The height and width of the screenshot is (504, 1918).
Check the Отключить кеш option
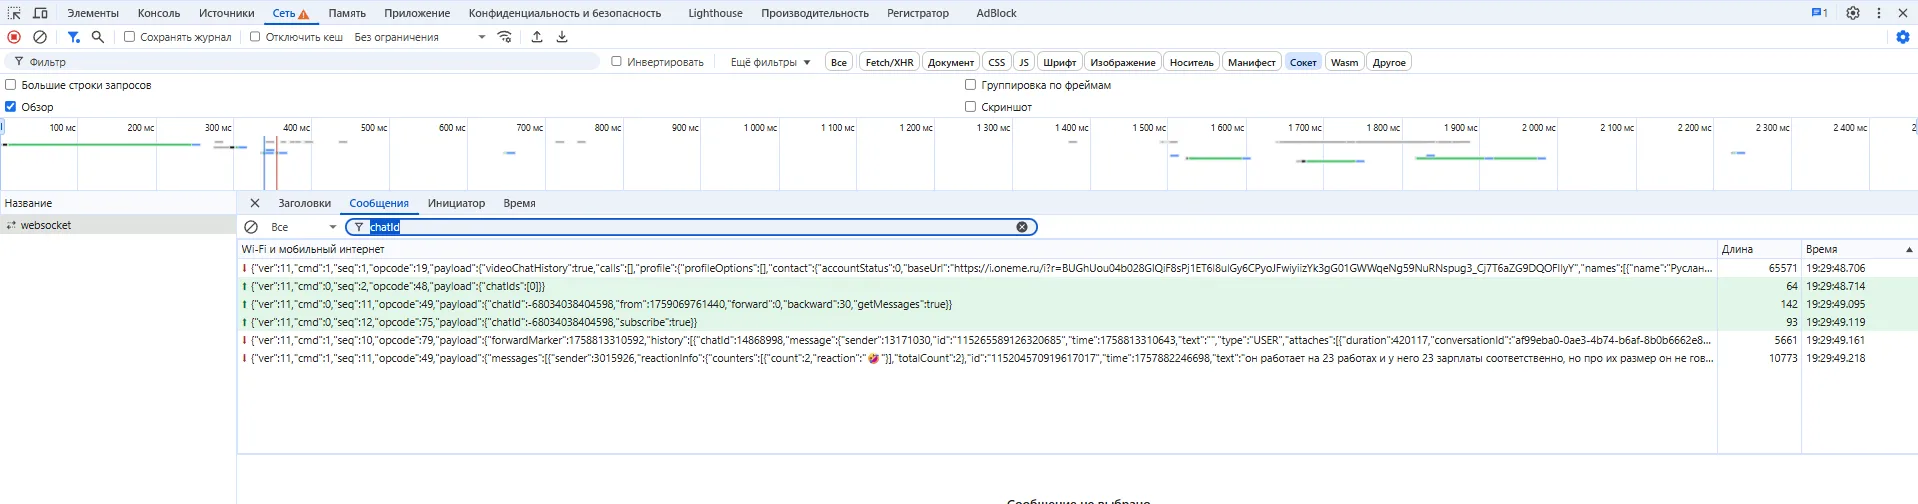pos(255,37)
